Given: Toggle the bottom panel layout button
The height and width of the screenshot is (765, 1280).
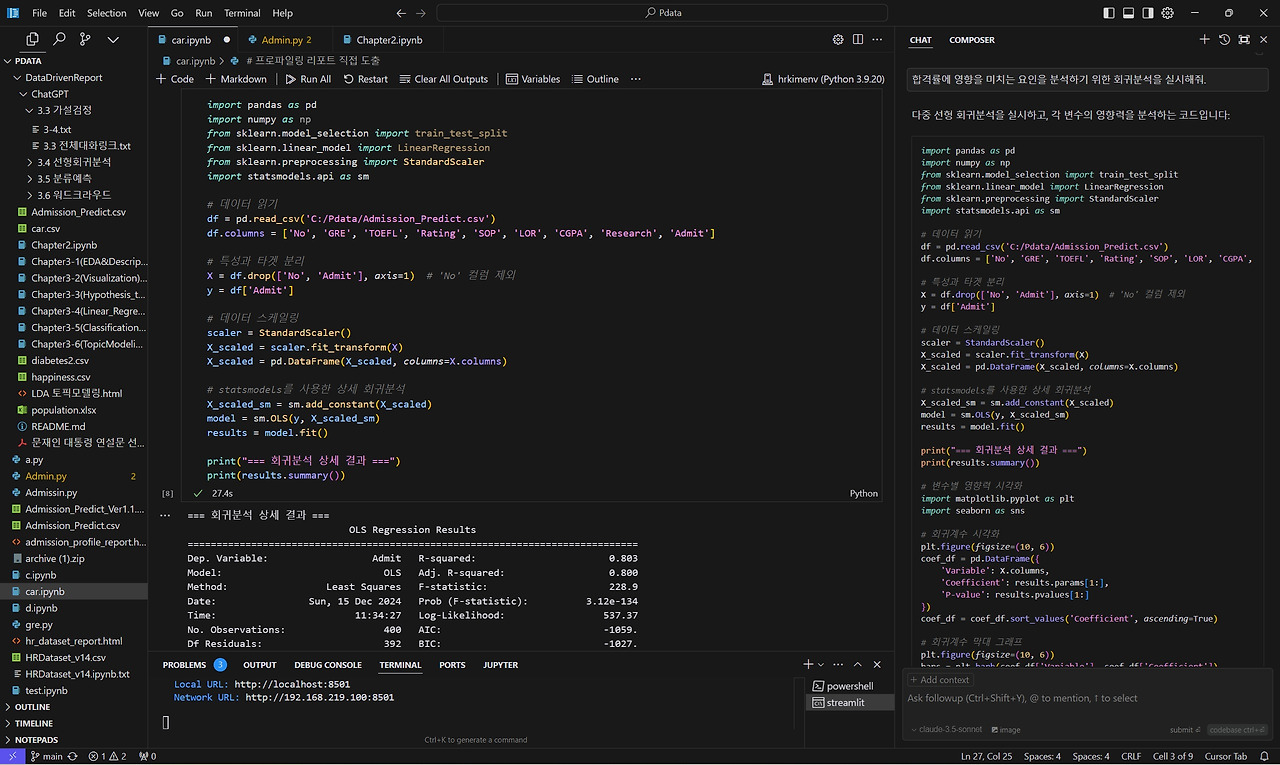Looking at the screenshot, I should [x=1128, y=13].
